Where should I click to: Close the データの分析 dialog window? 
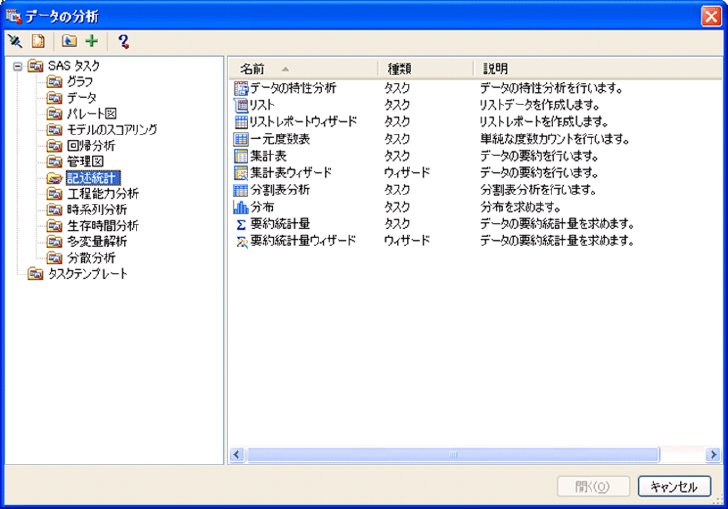click(x=711, y=16)
